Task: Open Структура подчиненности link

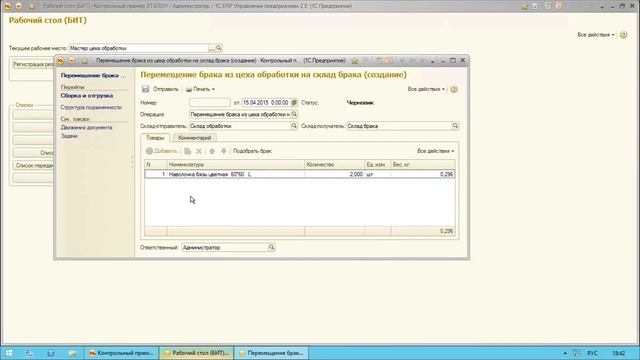Action: coord(91,107)
